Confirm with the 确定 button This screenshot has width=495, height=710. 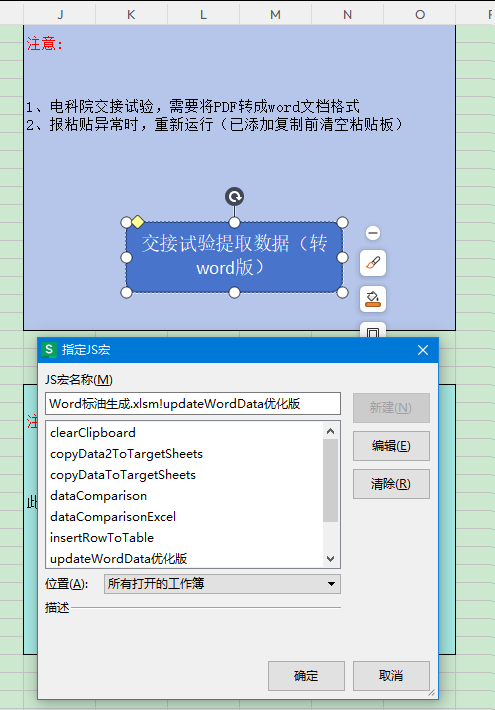tap(306, 676)
